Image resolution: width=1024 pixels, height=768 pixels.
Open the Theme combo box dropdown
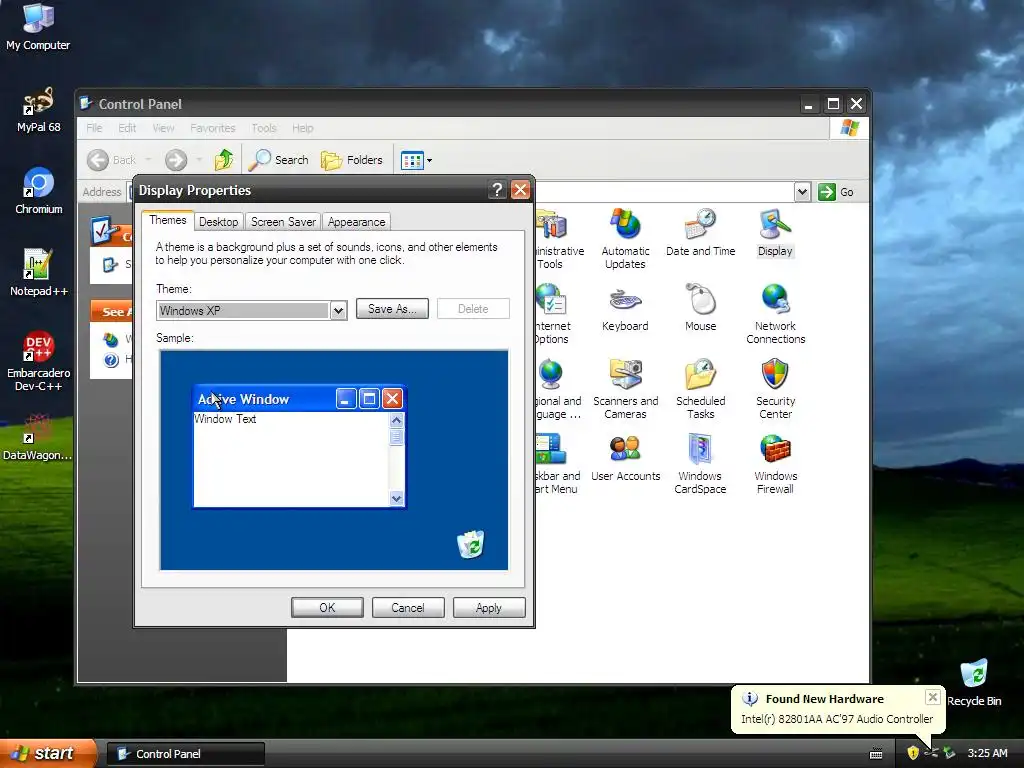tap(338, 310)
